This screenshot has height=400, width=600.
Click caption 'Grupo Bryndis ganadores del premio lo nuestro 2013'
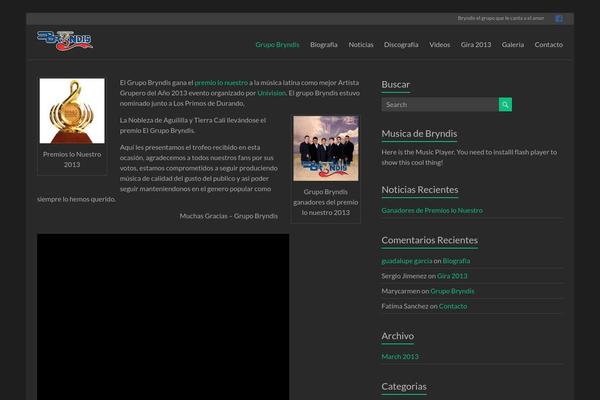point(326,202)
